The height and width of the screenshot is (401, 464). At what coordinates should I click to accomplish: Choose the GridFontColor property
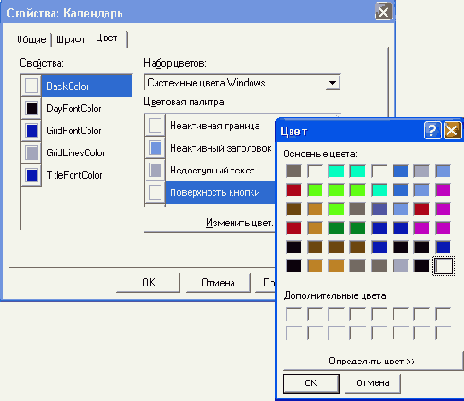click(x=76, y=130)
